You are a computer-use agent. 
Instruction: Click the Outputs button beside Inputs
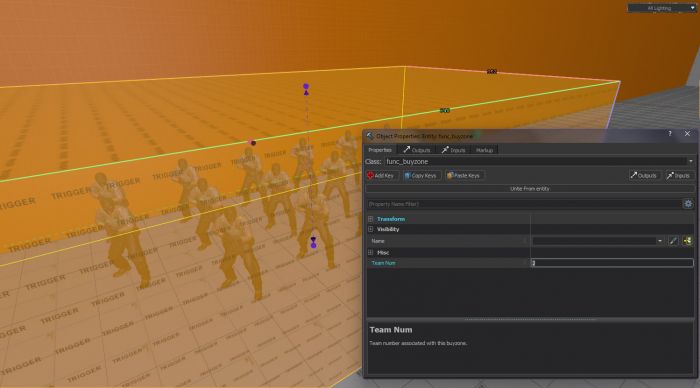coord(643,175)
